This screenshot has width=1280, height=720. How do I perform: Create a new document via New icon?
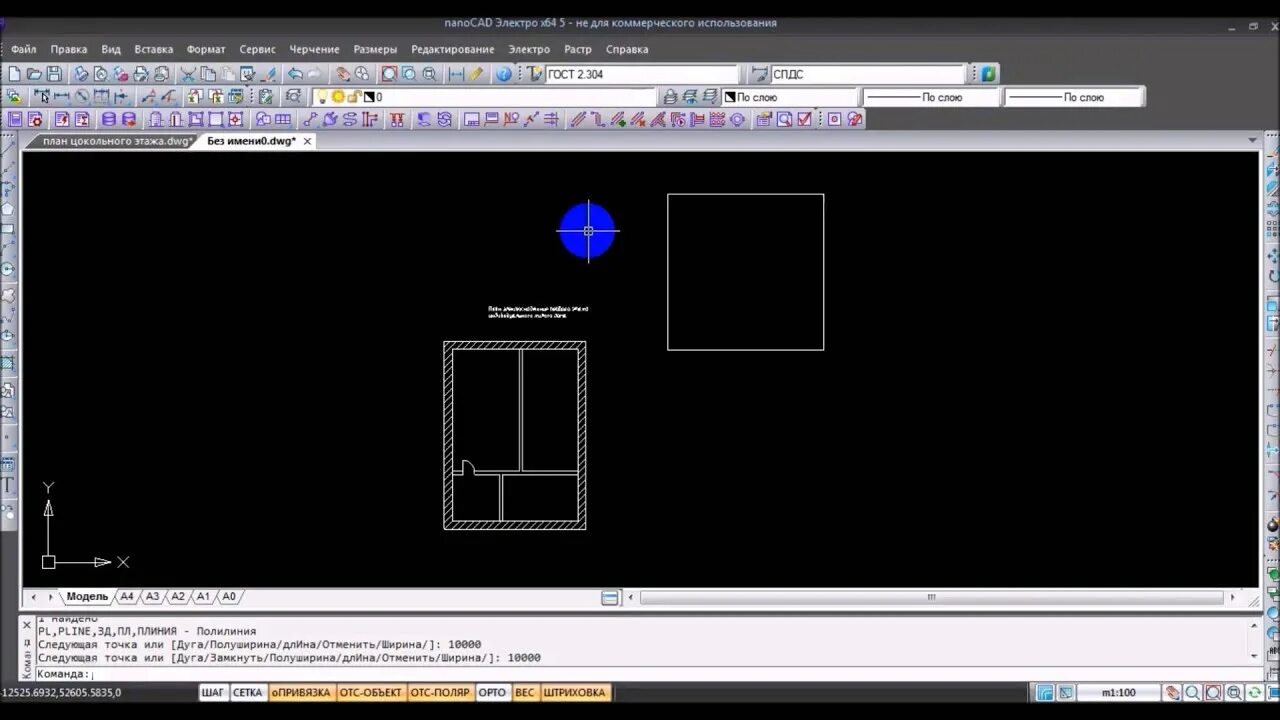[x=14, y=74]
